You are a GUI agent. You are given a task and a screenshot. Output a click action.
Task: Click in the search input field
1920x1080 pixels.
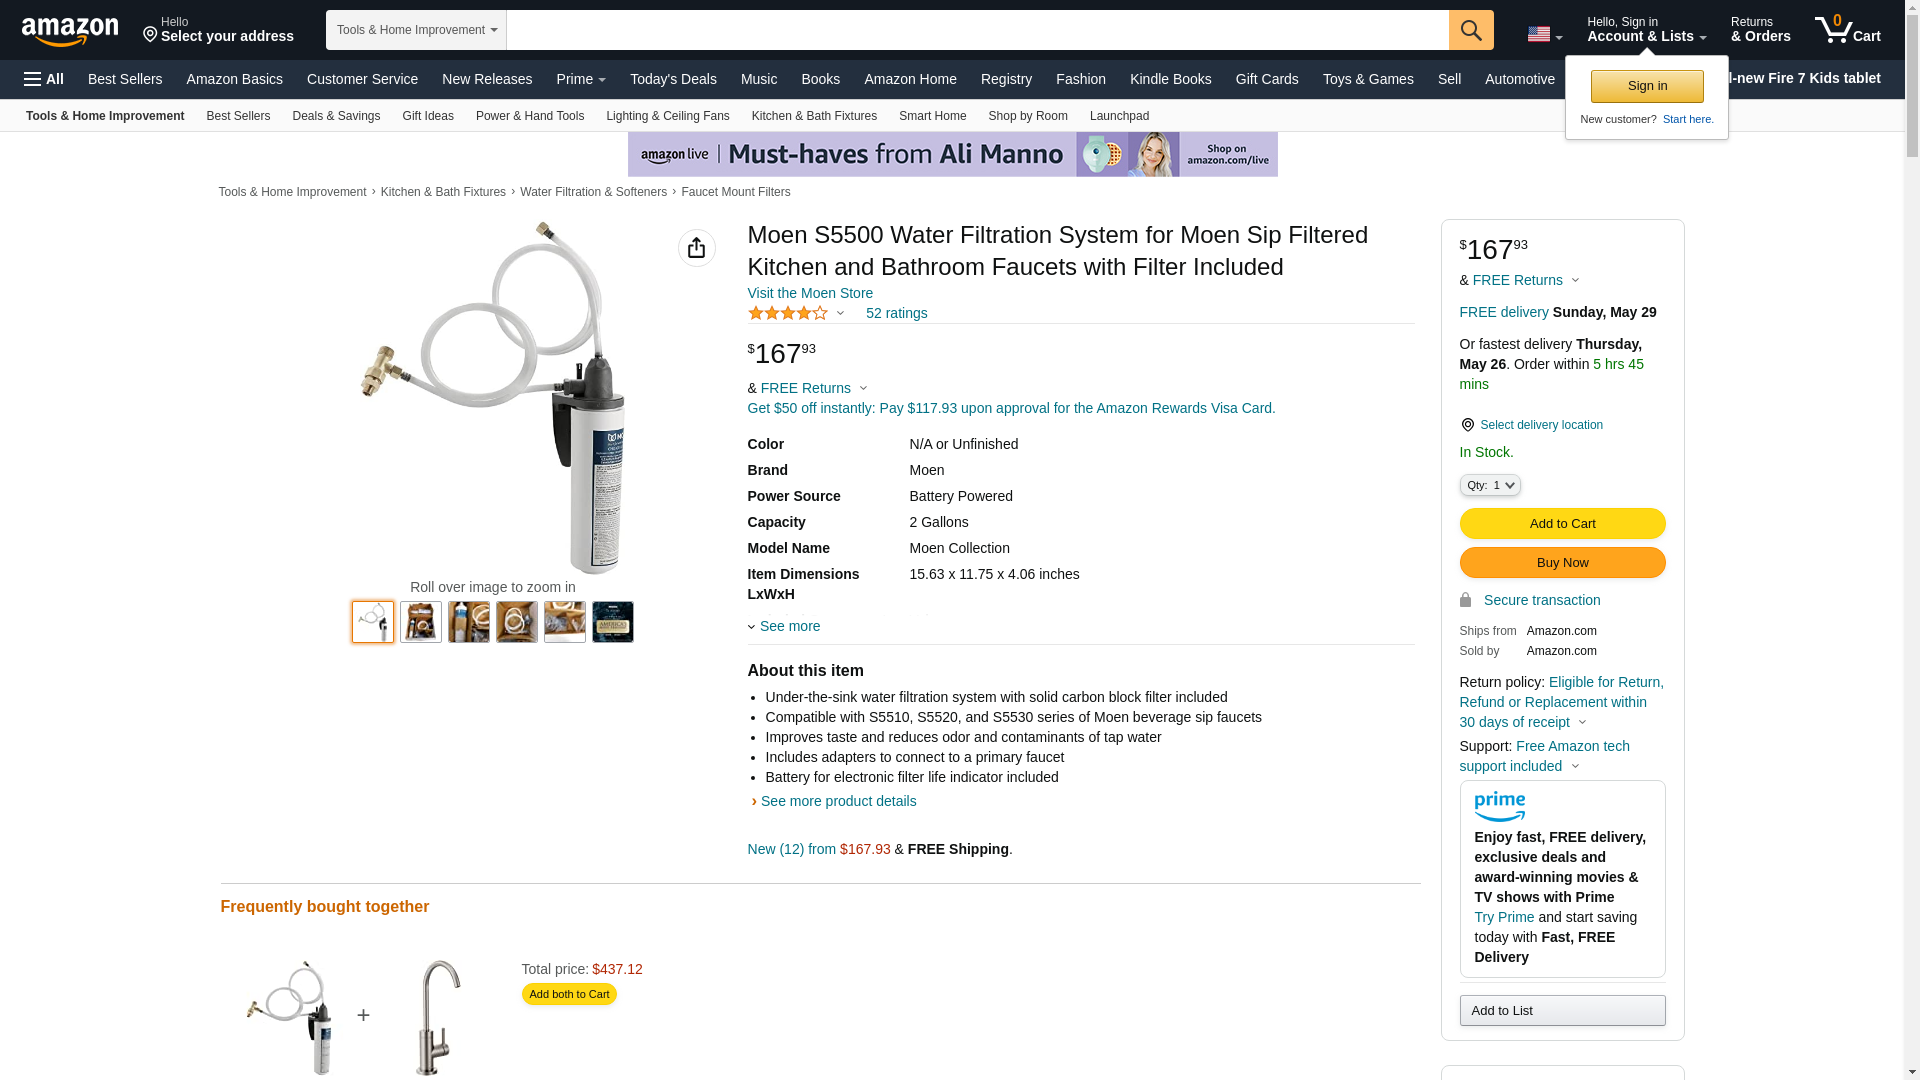pyautogui.click(x=976, y=30)
